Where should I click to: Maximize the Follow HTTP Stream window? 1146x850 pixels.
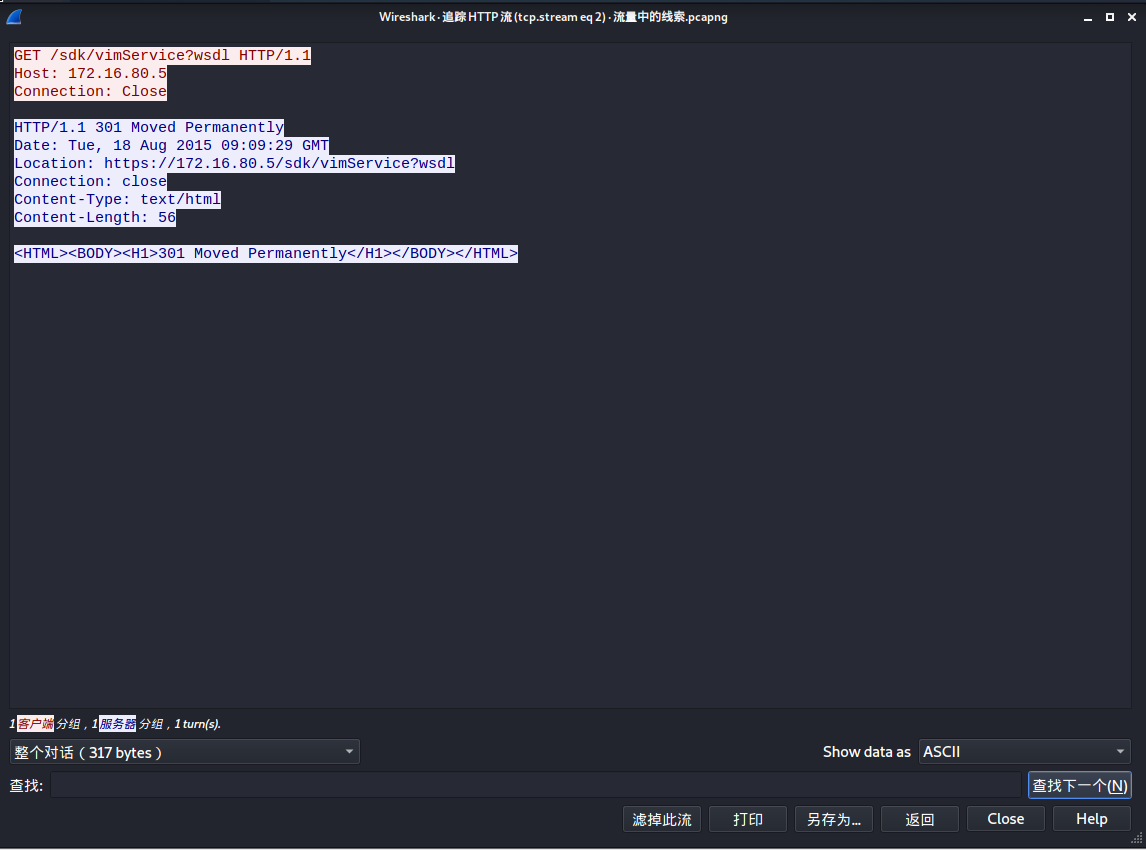1109,17
